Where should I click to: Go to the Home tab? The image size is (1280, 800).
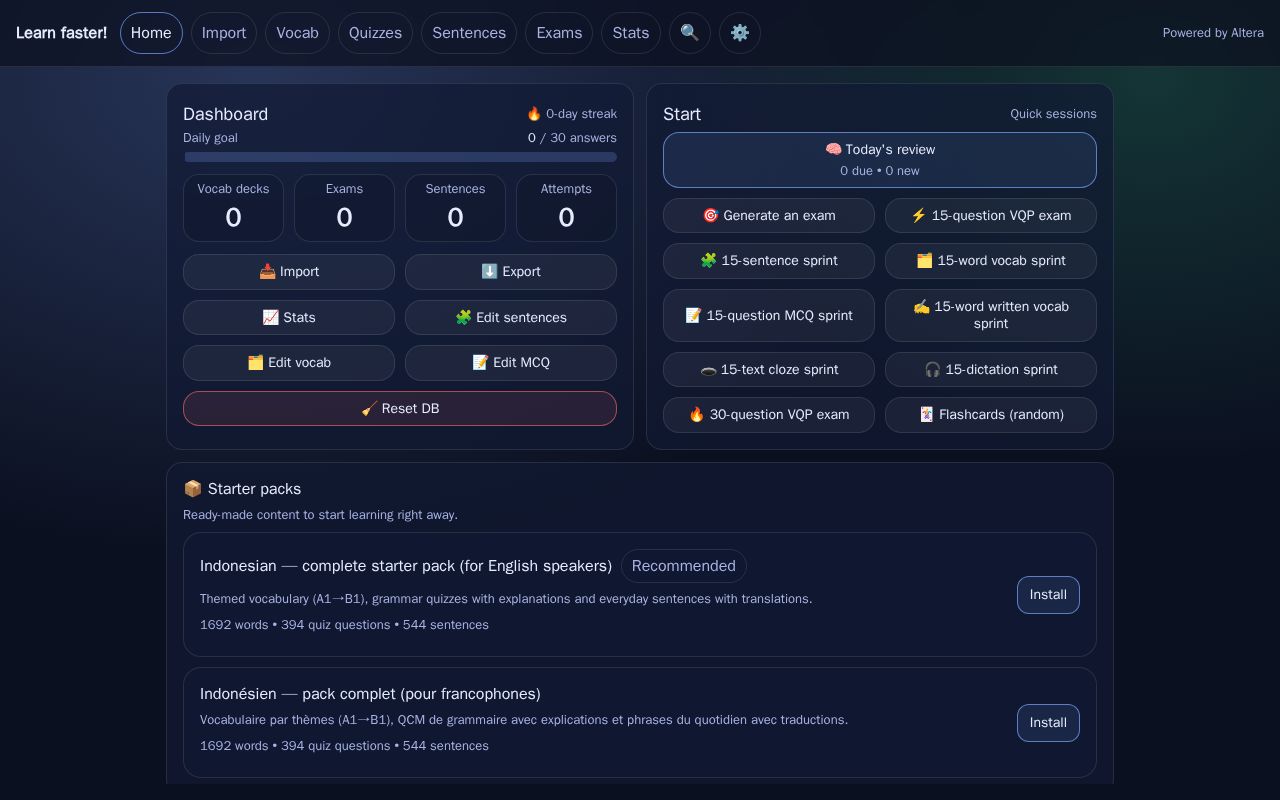click(x=151, y=33)
